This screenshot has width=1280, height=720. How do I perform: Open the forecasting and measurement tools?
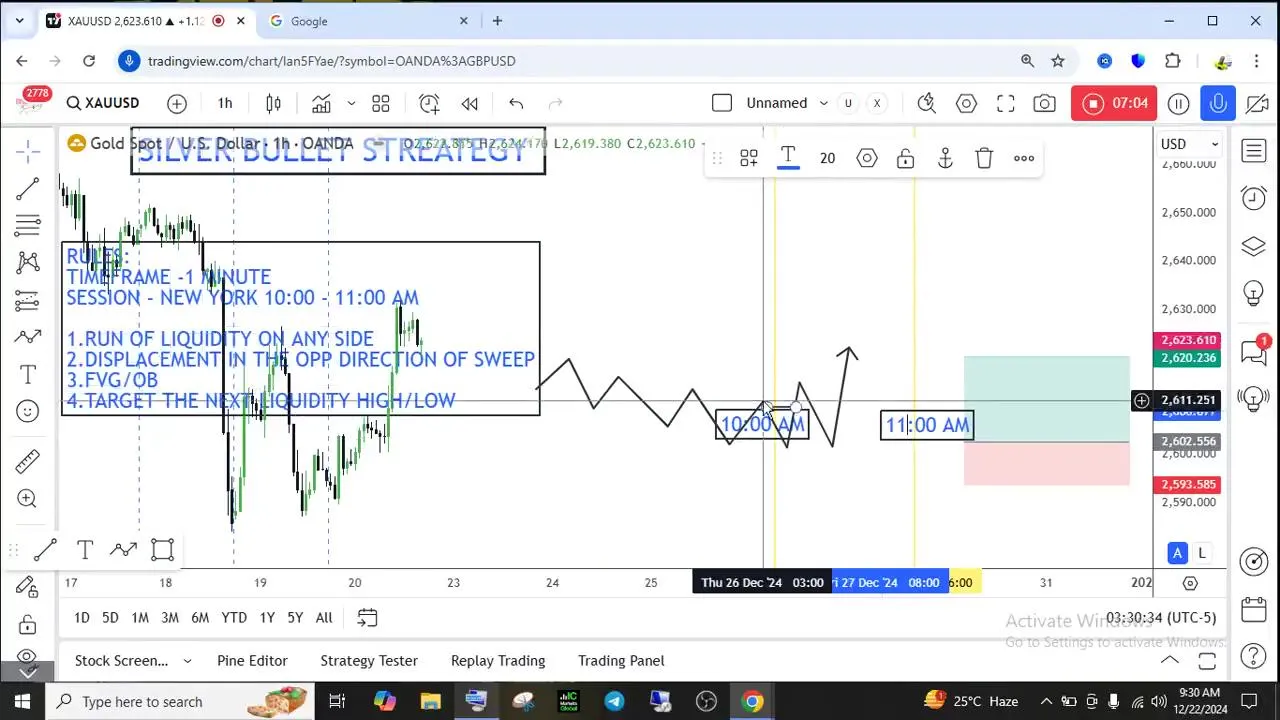pos(28,300)
